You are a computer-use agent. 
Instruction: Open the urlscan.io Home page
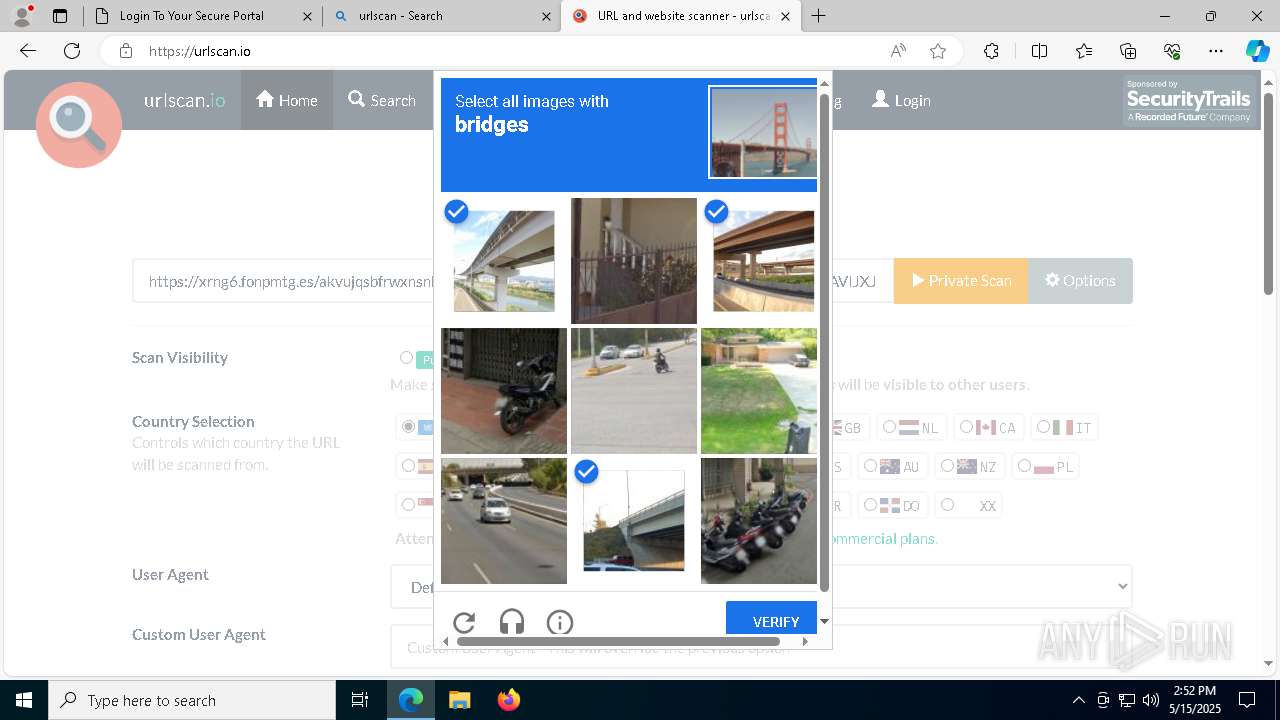[x=287, y=100]
